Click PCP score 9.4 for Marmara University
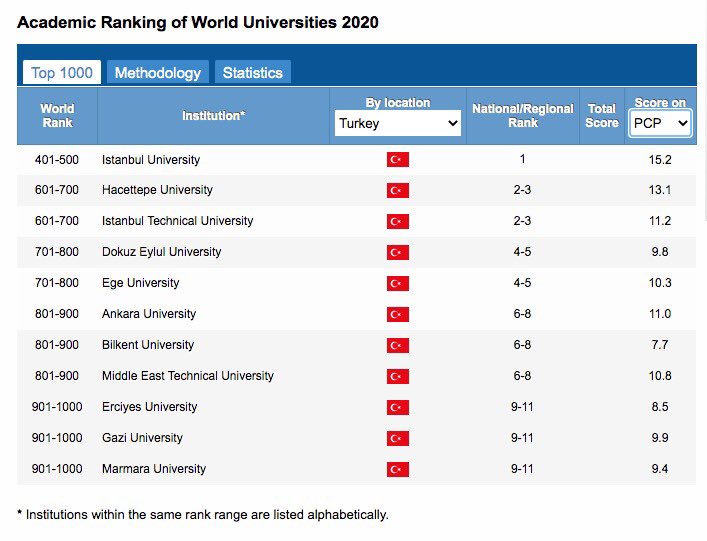The width and height of the screenshot is (707, 541). point(660,469)
